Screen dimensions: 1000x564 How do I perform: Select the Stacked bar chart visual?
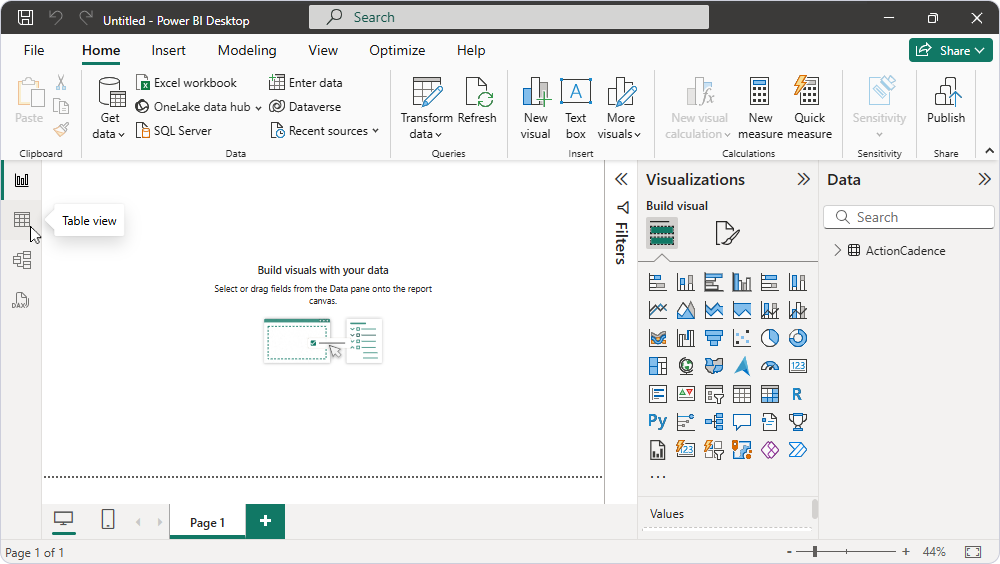[x=658, y=282]
